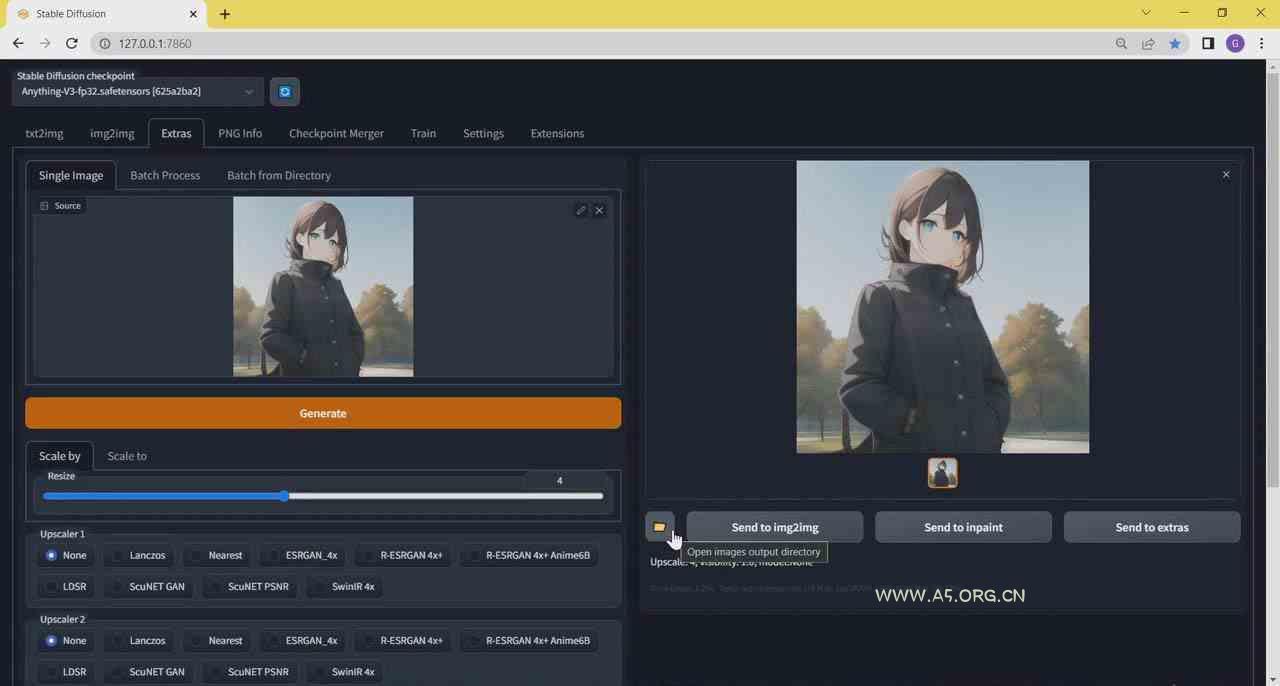Reload the page in the browser
1280x686 pixels.
coord(71,43)
